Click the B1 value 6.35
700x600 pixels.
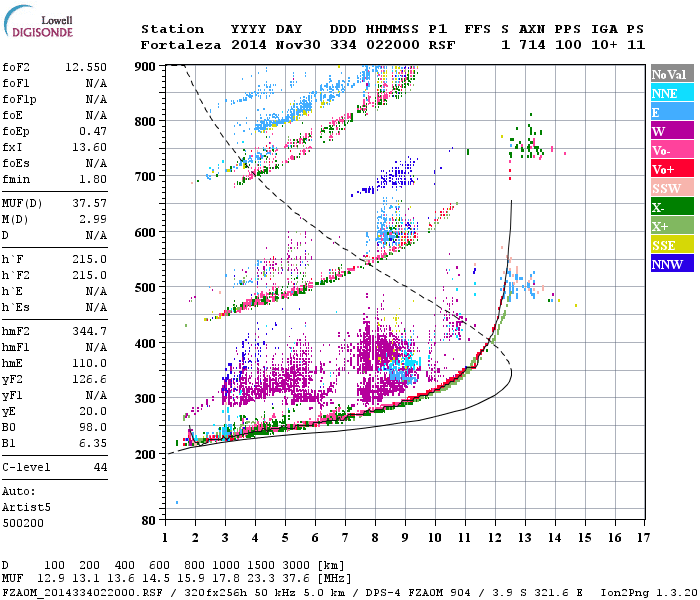93,443
